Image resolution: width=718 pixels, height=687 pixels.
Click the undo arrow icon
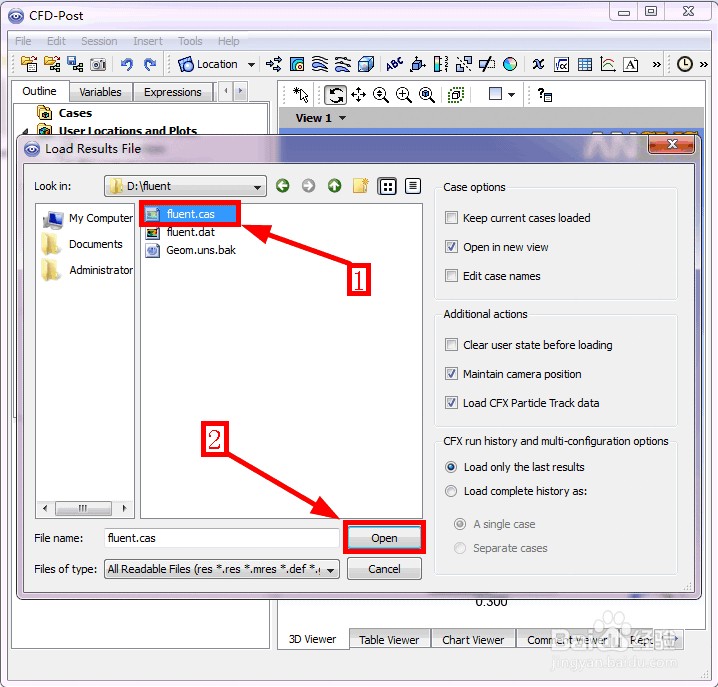tap(127, 64)
